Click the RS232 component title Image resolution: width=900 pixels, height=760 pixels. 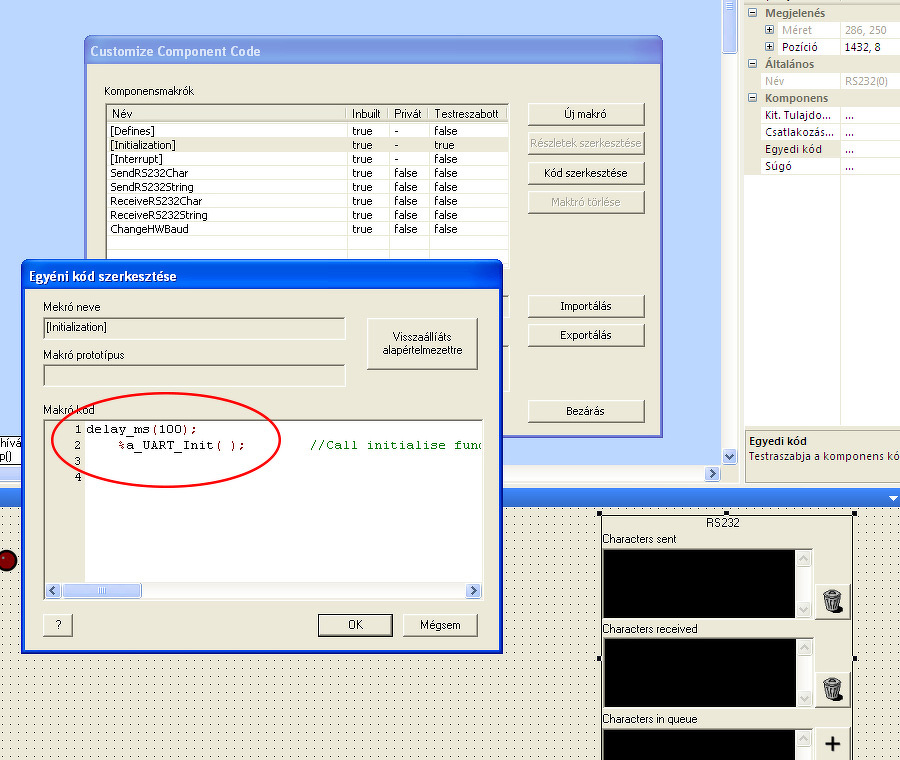[722, 523]
